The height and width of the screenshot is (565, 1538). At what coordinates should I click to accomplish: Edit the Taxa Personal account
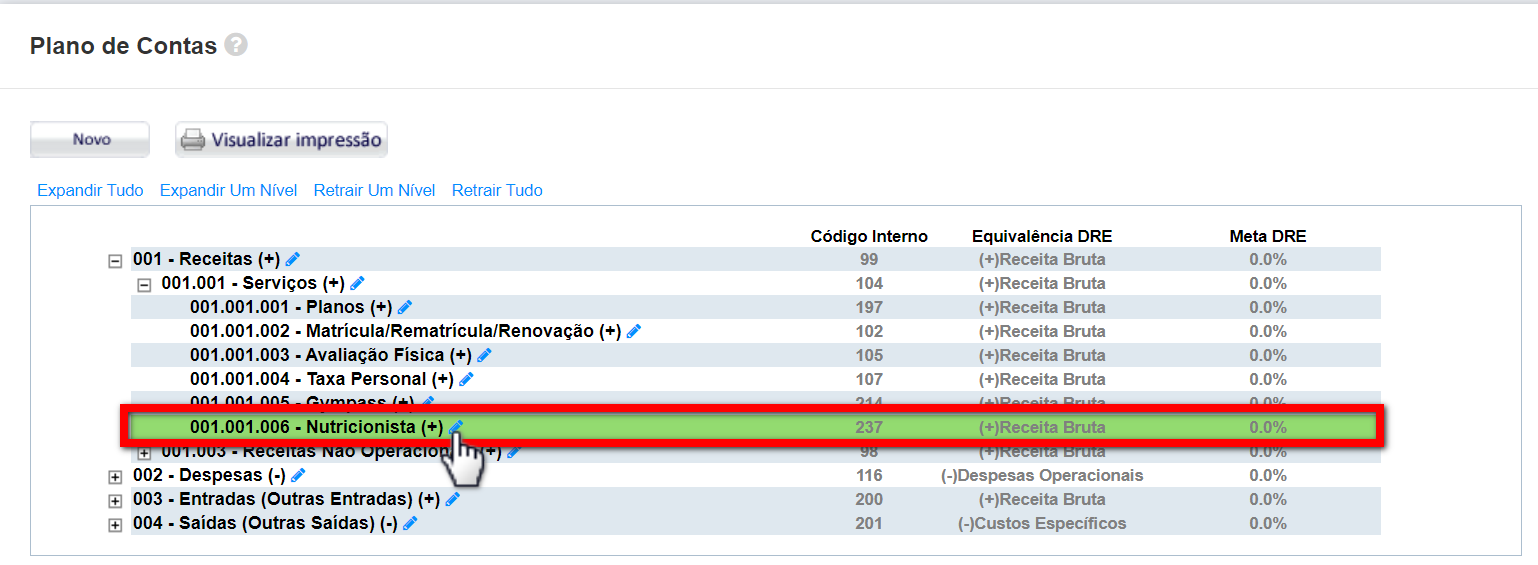coord(466,380)
